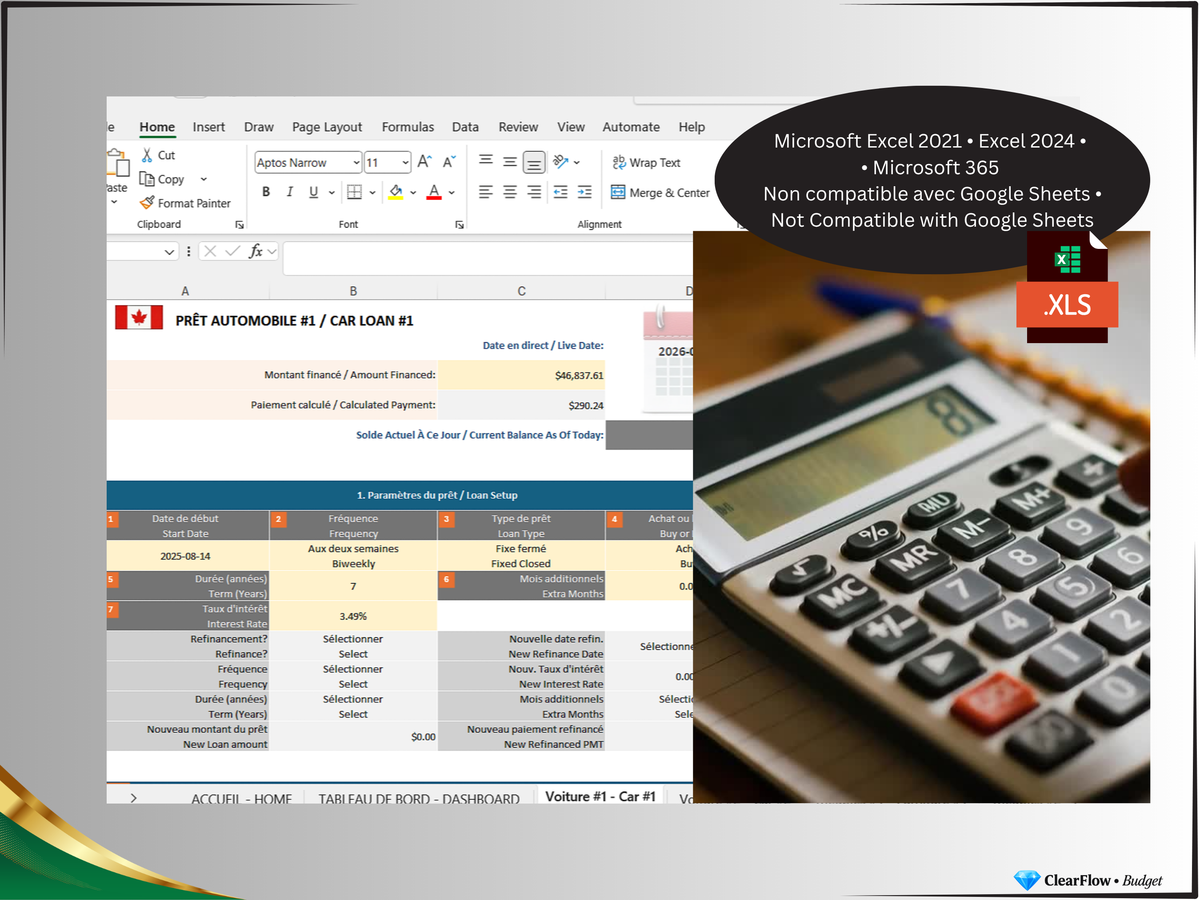Open underline style dropdown arrow

330,193
